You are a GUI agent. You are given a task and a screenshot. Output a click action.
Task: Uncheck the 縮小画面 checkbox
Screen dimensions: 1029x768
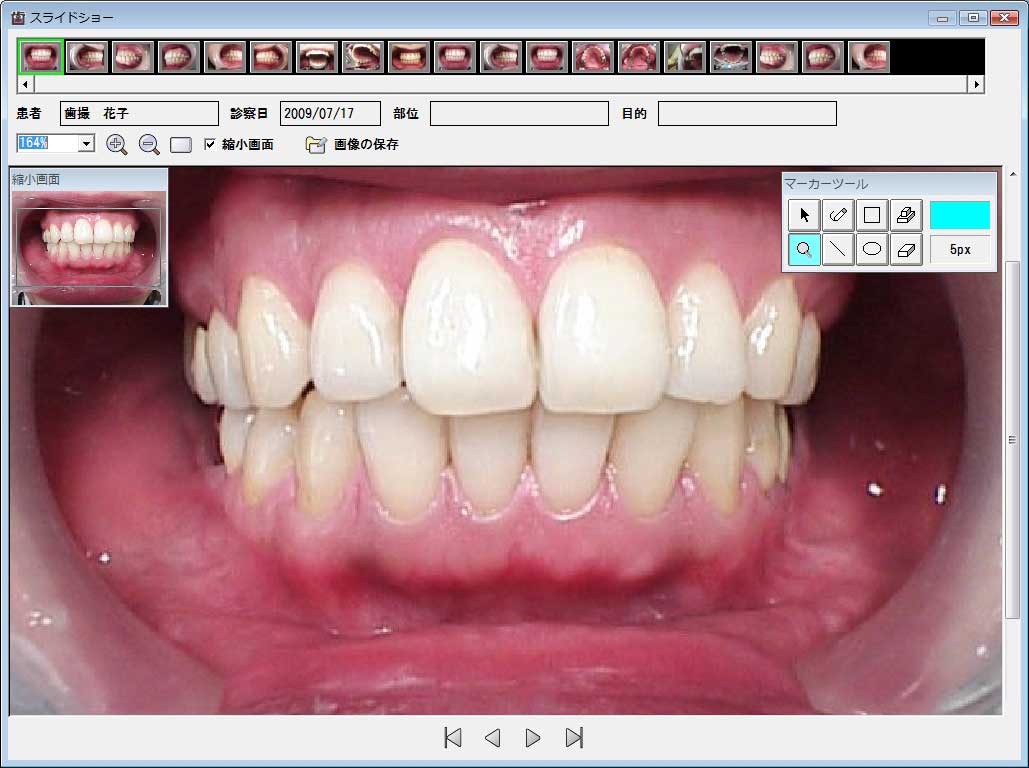click(x=209, y=144)
